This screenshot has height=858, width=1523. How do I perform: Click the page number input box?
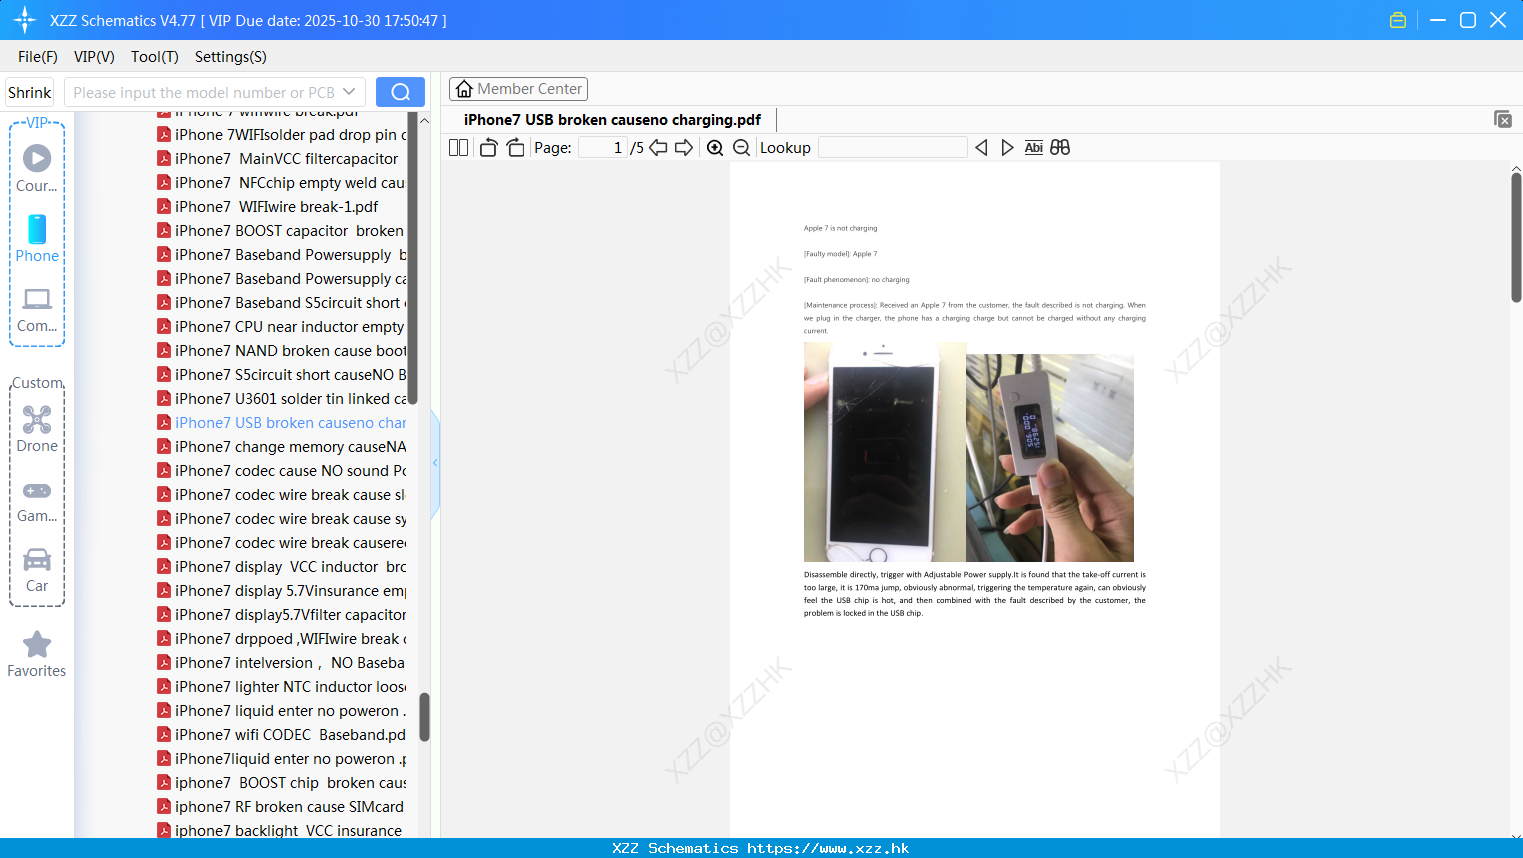603,147
